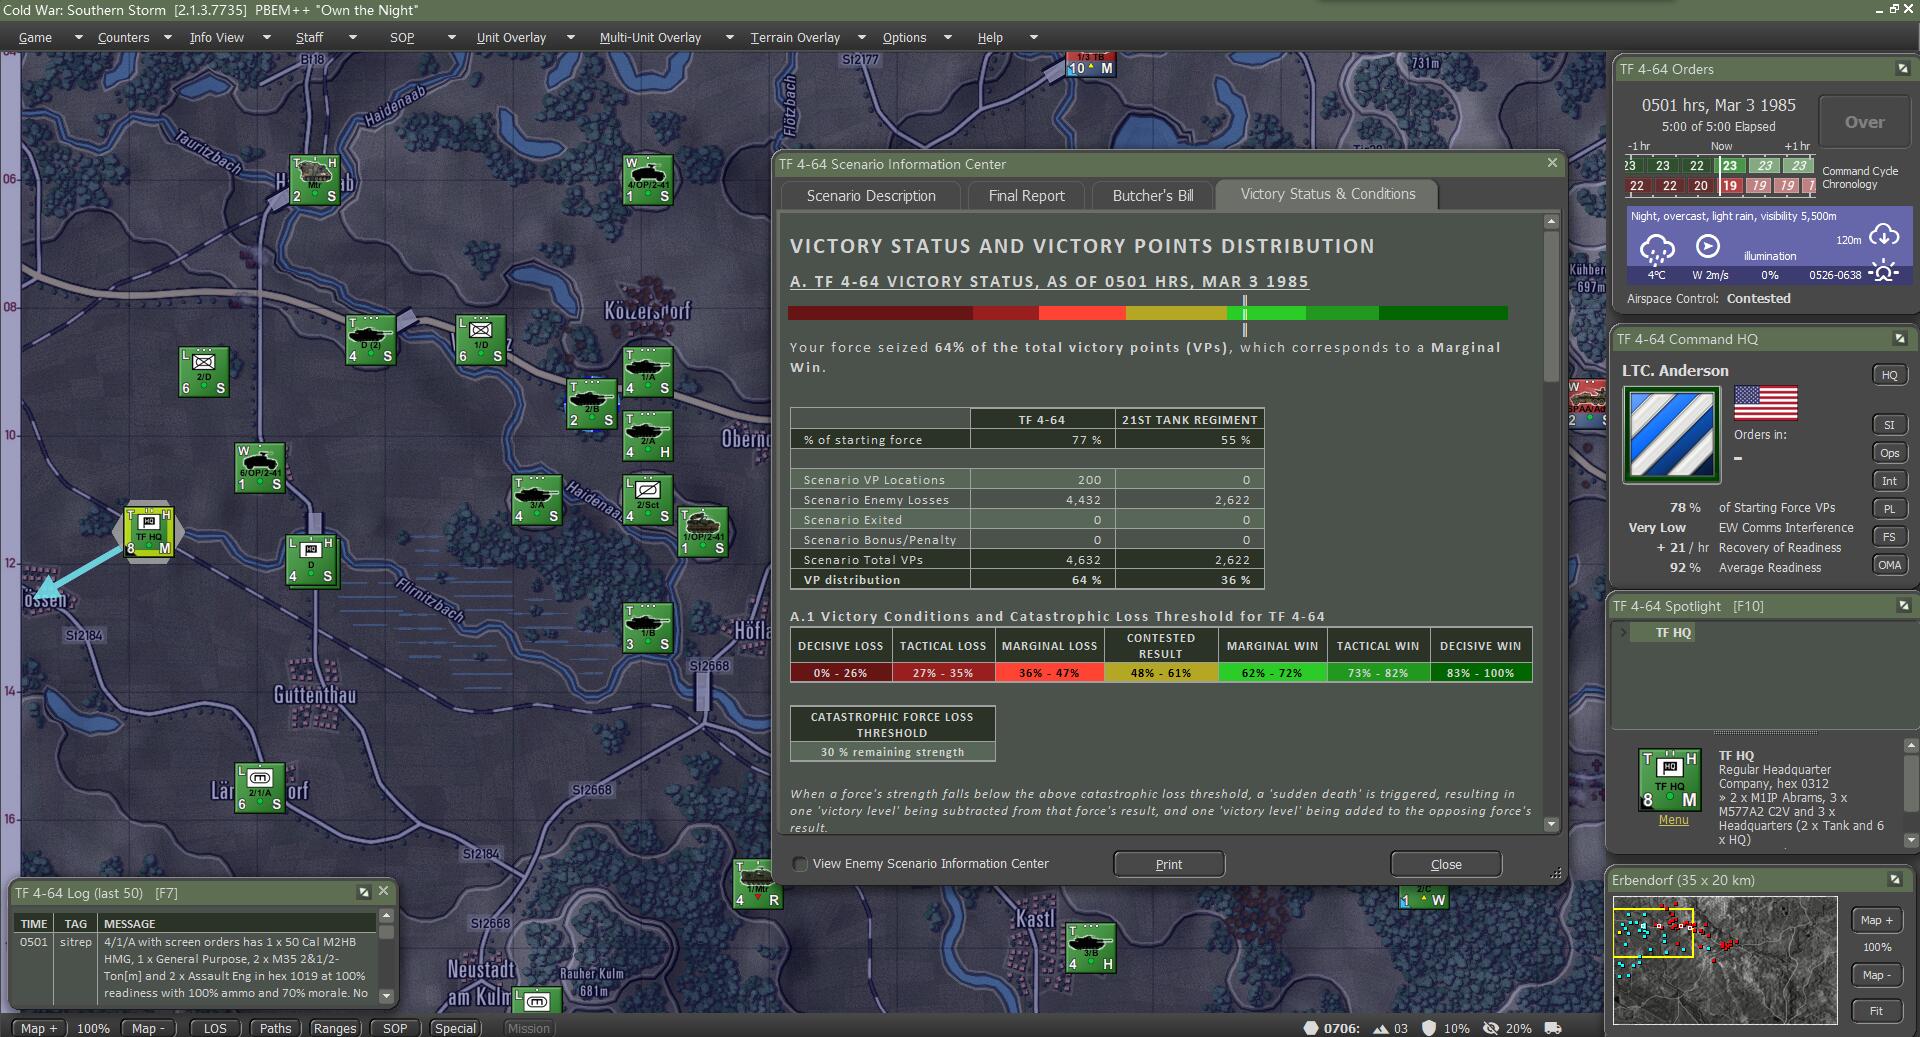The width and height of the screenshot is (1920, 1037).
Task: Click the Command Cycle Chronology timeline
Action: pos(1720,175)
